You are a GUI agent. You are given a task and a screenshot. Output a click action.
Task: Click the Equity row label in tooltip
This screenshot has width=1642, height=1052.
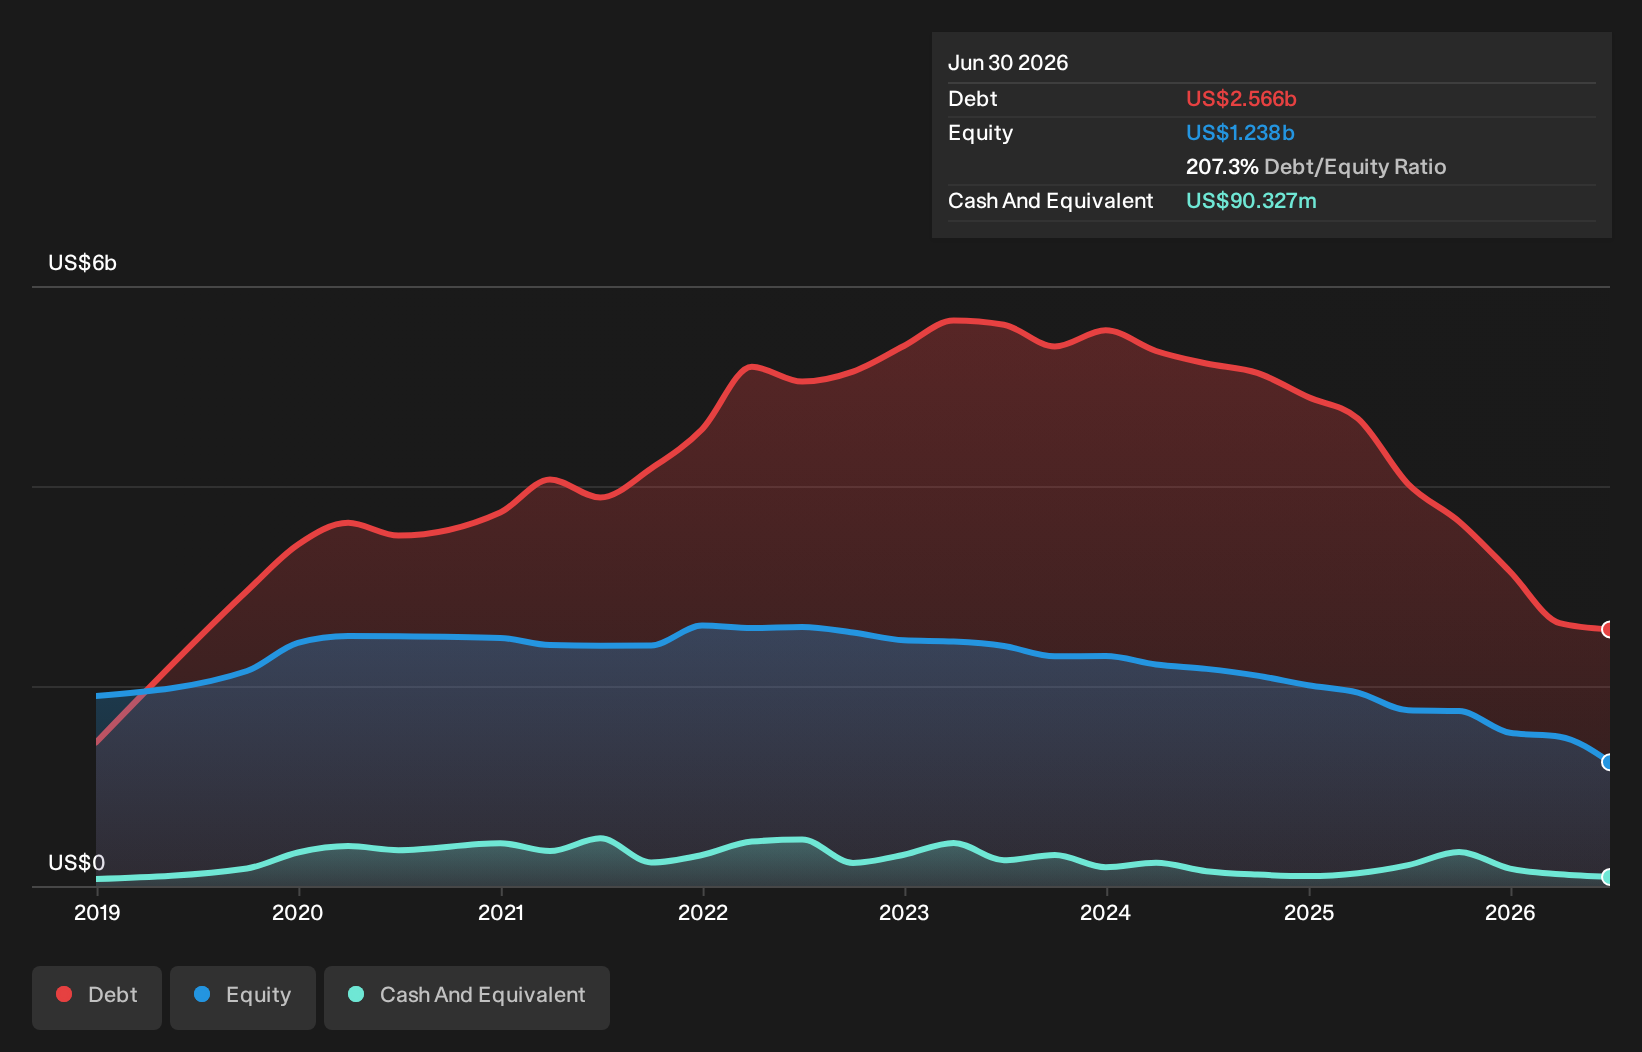click(x=981, y=133)
